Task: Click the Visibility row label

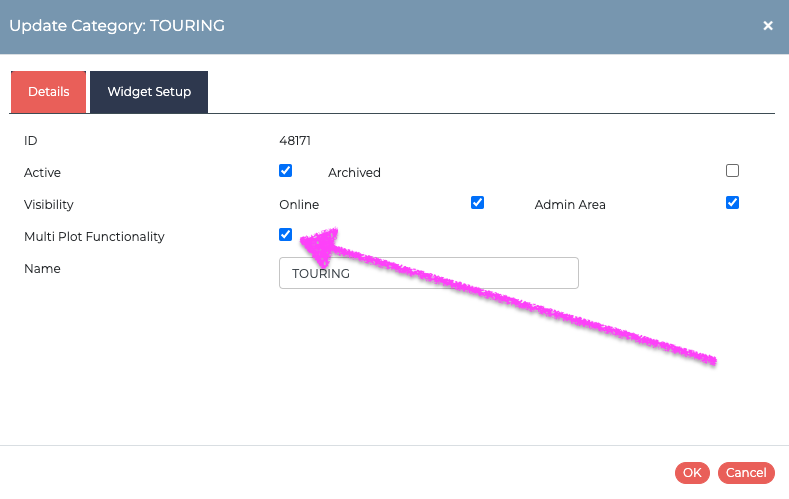Action: [49, 205]
